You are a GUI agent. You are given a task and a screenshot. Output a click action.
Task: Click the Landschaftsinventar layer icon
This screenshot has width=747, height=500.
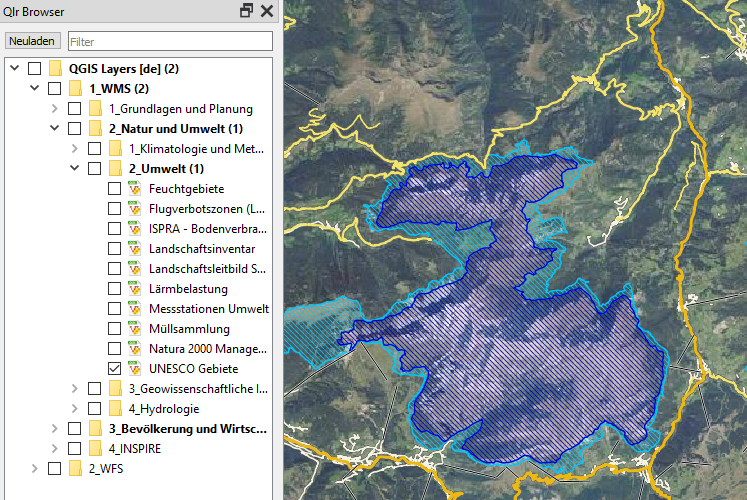point(135,249)
